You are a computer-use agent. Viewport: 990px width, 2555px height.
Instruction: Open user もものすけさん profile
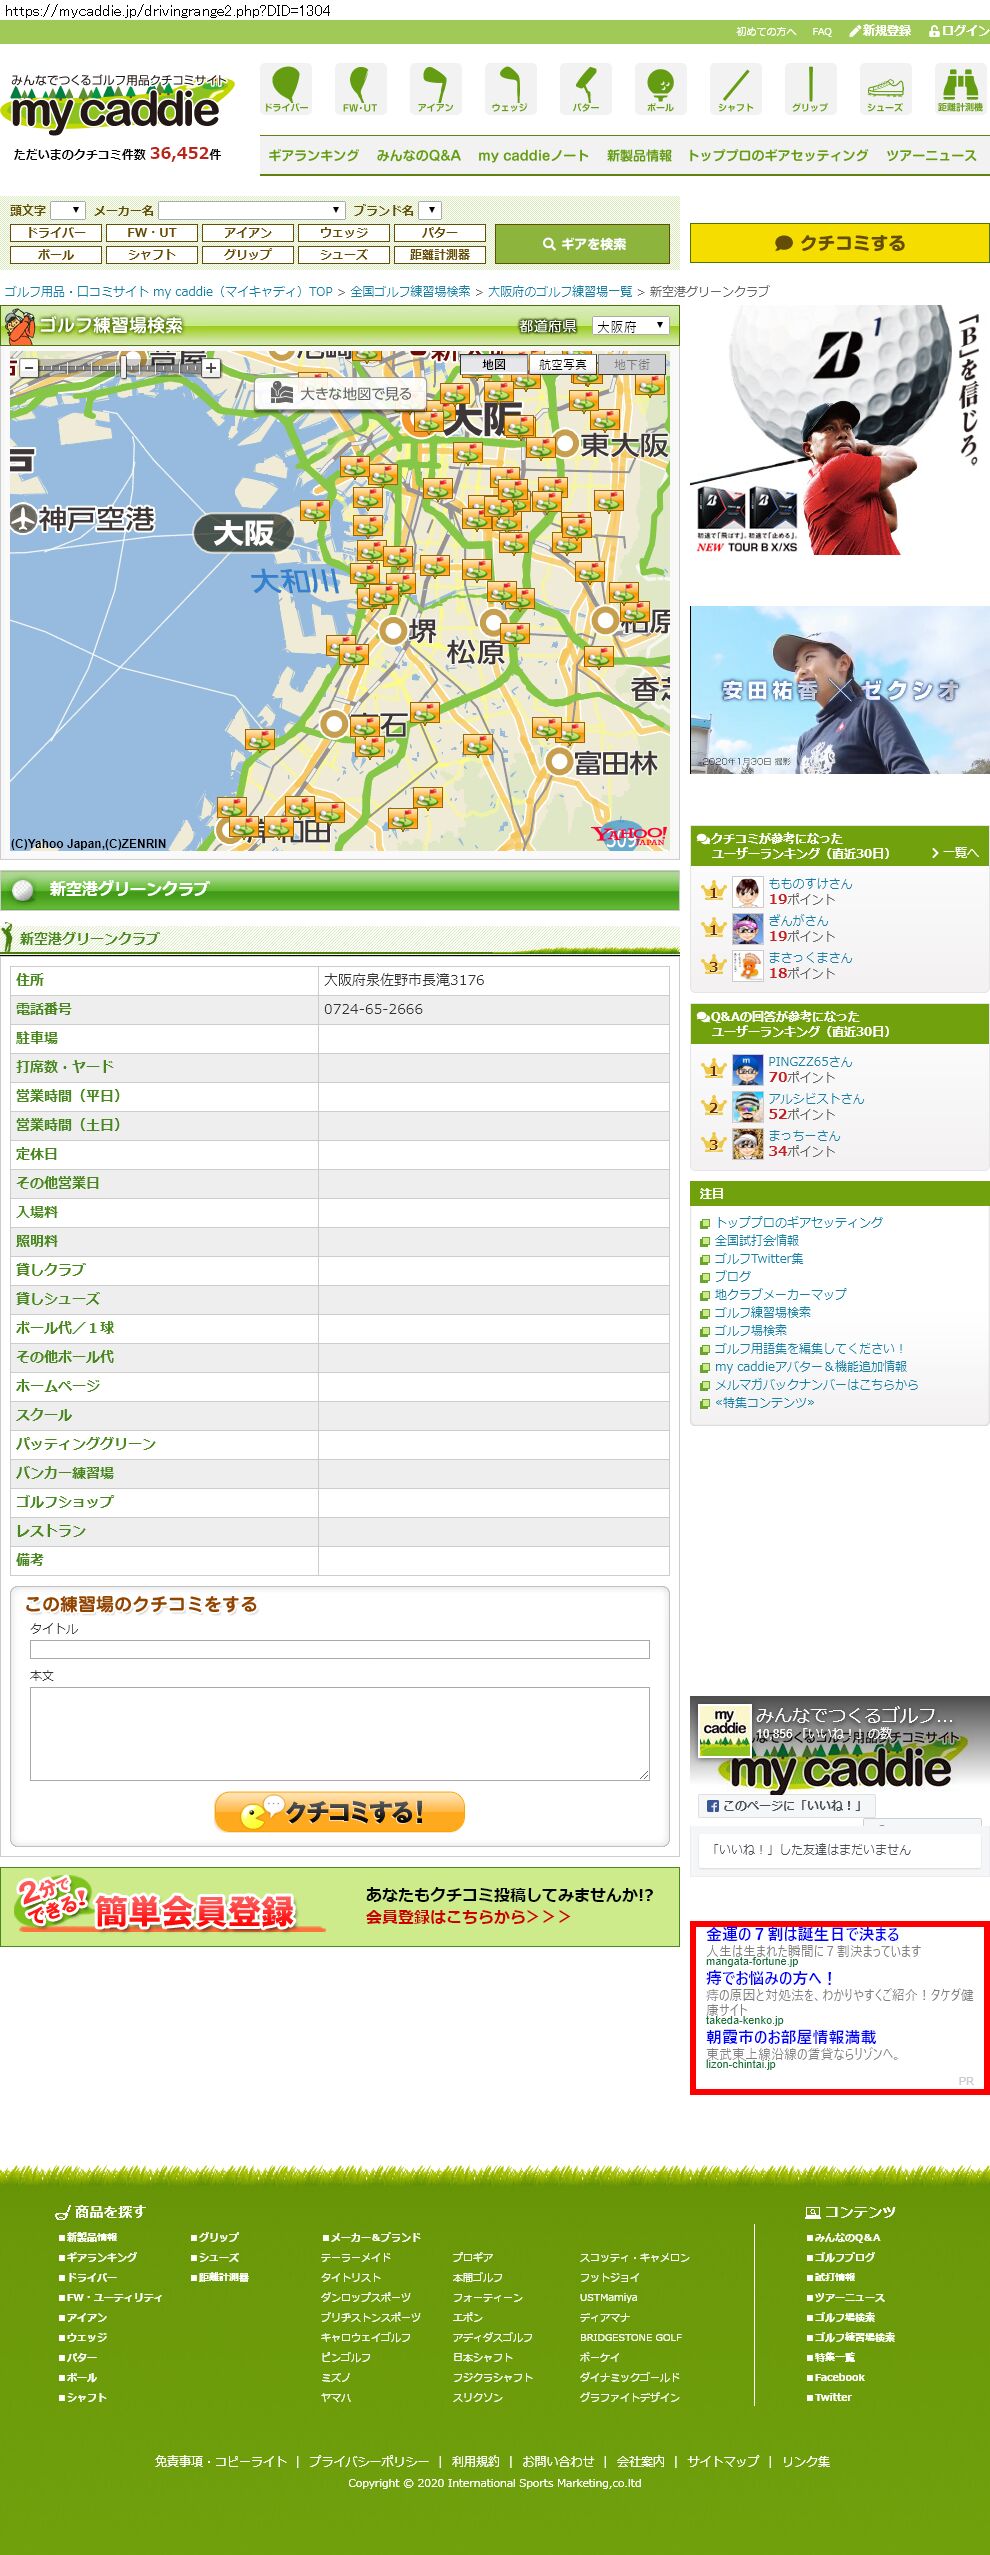[810, 884]
